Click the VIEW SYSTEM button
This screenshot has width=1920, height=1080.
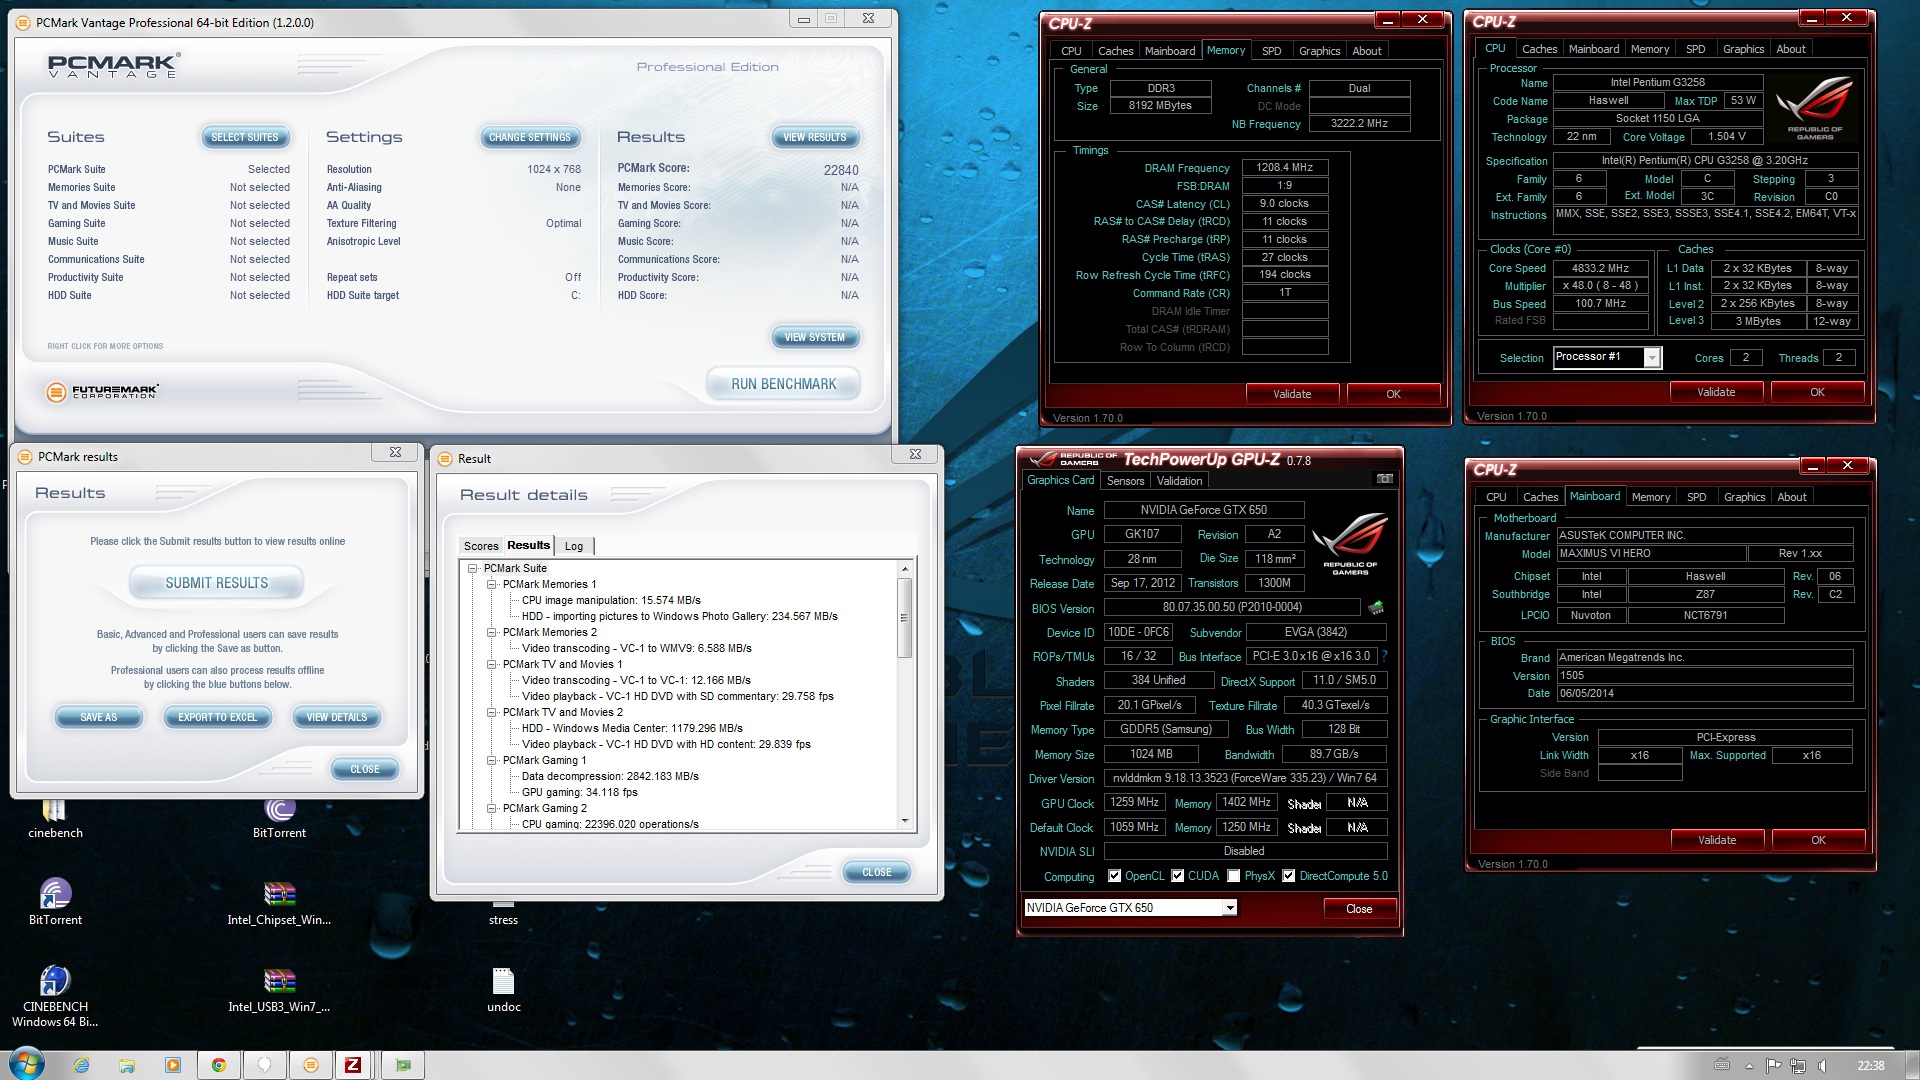[x=814, y=337]
